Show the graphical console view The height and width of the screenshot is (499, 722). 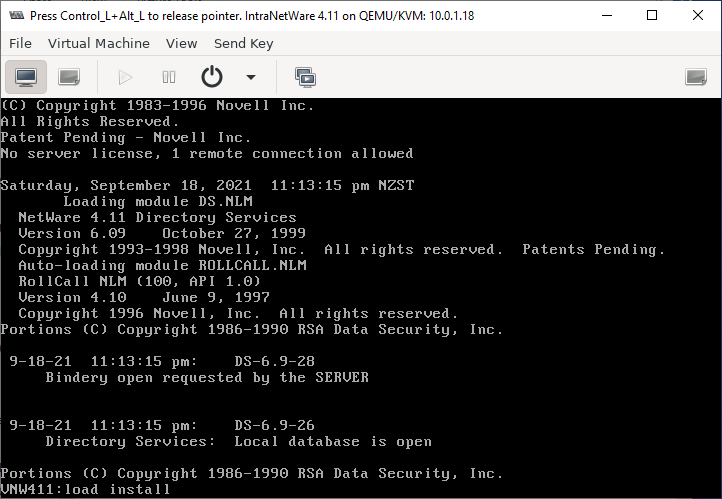coord(26,77)
